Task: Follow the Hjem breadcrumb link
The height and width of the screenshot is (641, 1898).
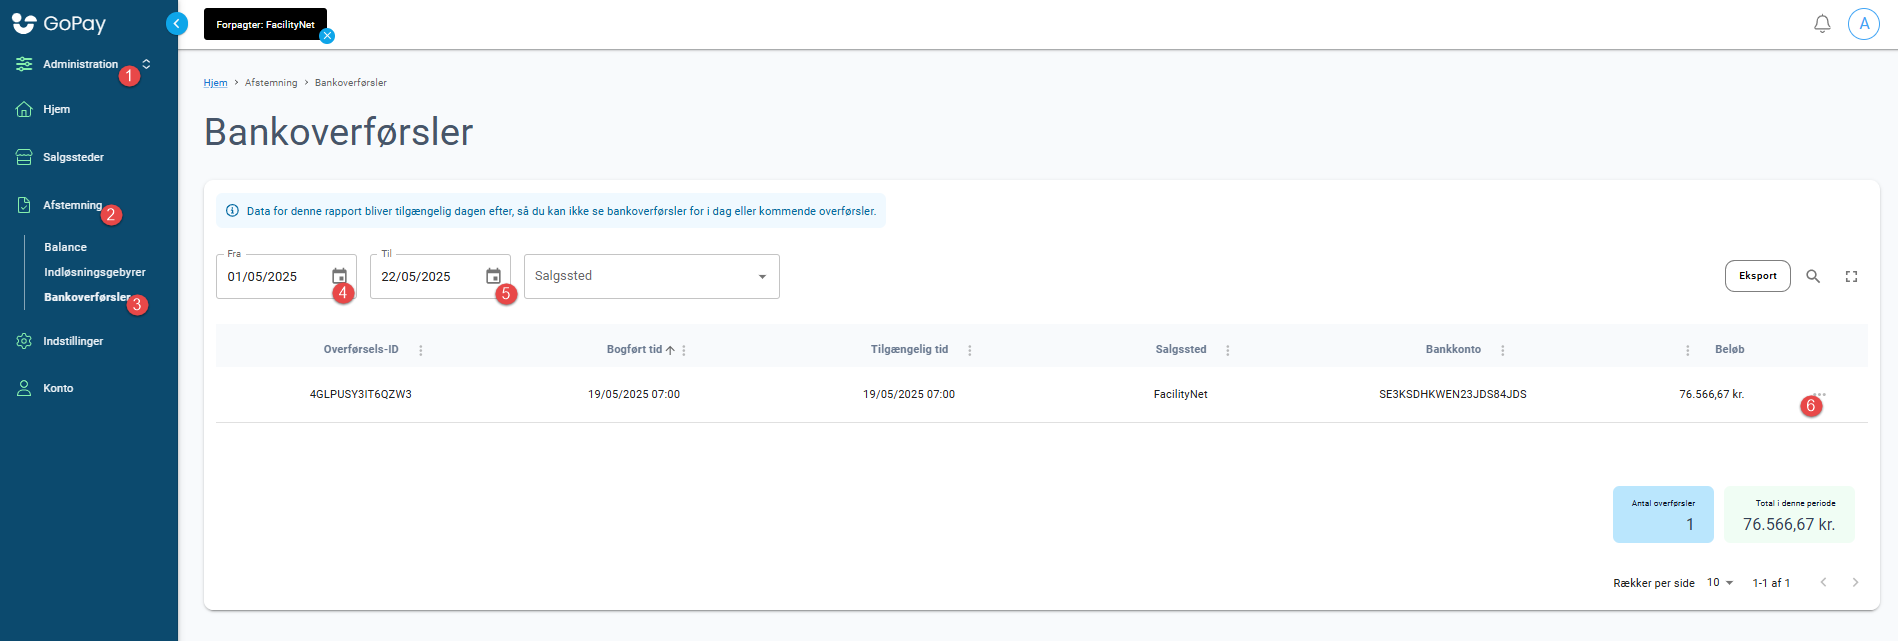Action: point(215,83)
